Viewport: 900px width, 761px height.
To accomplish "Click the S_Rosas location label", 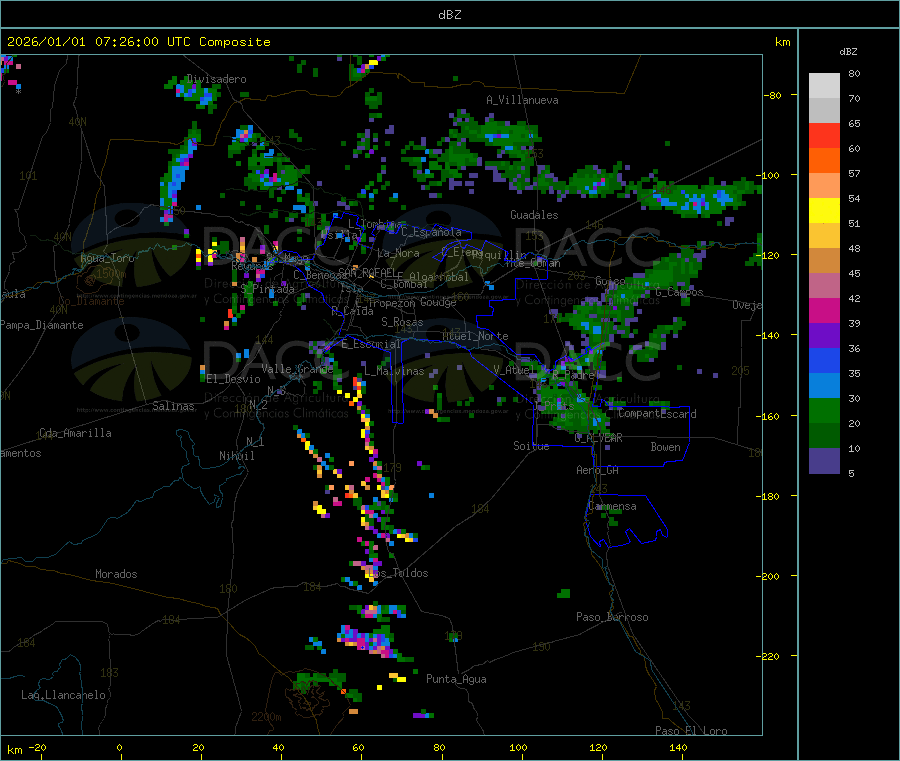I will tap(402, 322).
